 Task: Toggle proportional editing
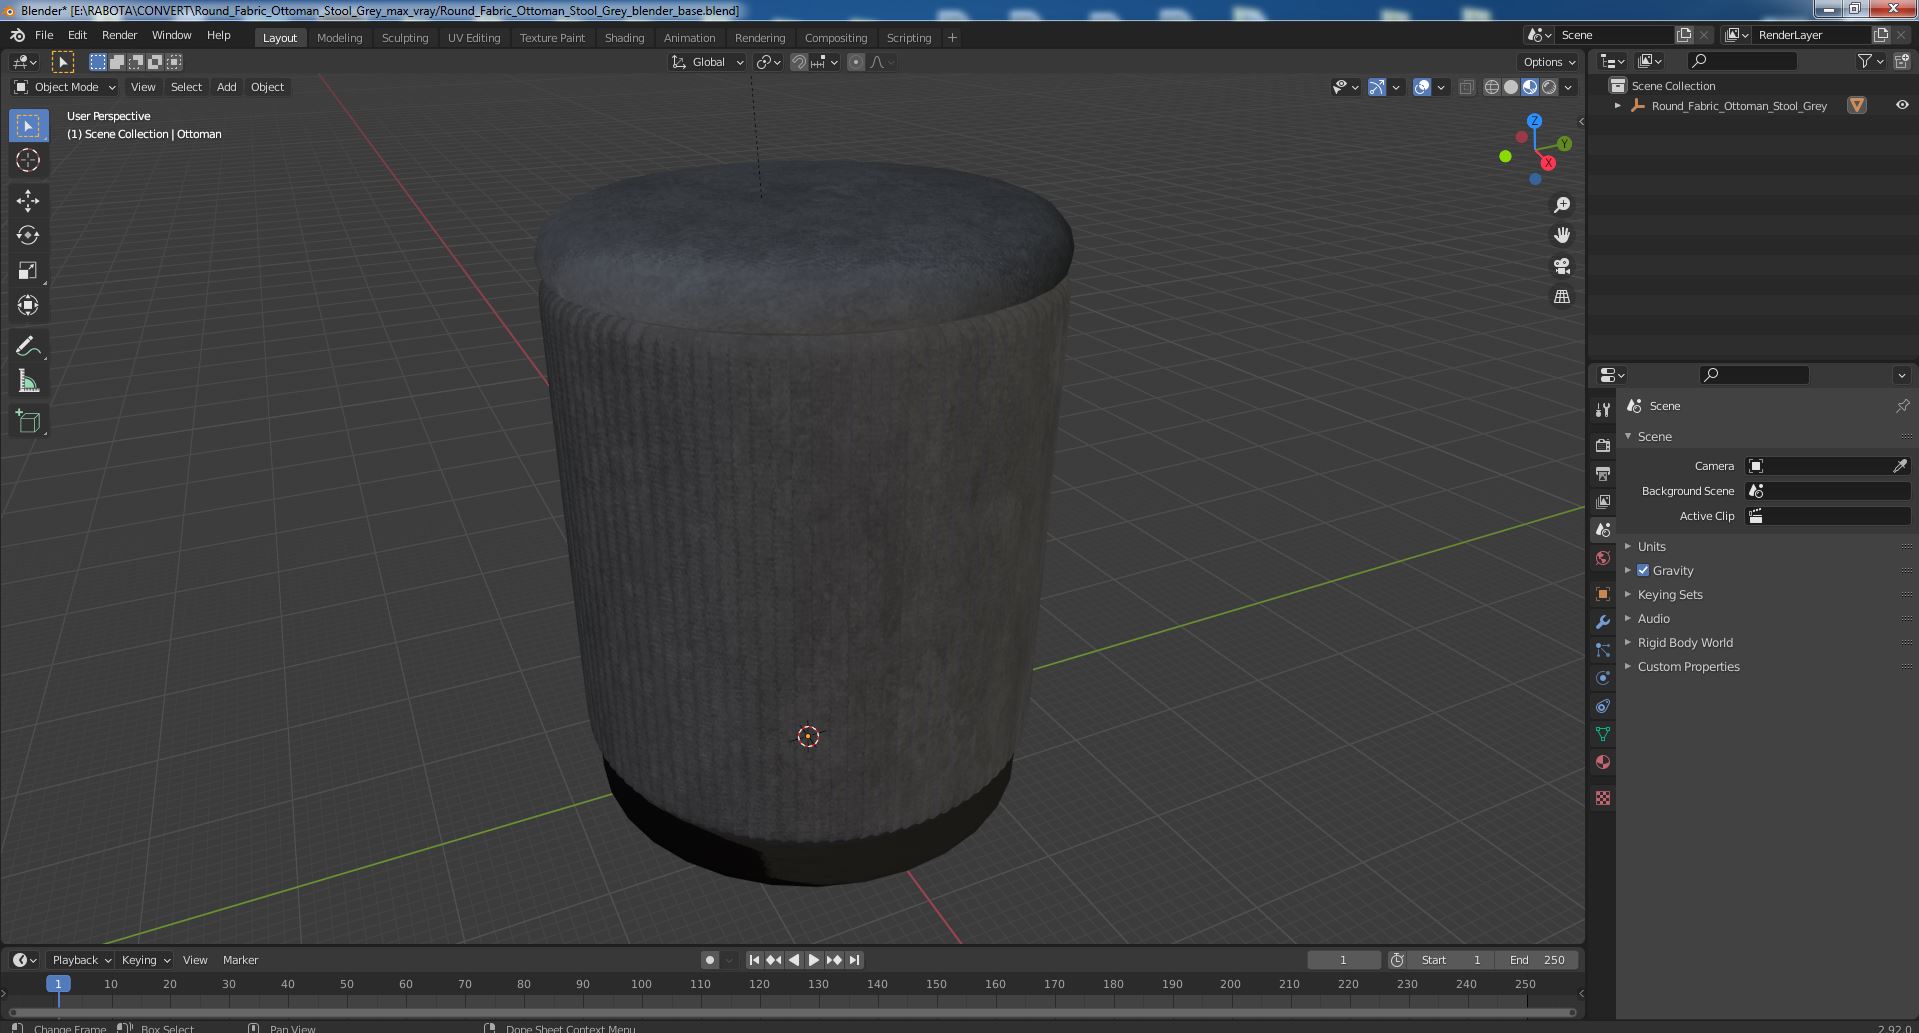(856, 62)
